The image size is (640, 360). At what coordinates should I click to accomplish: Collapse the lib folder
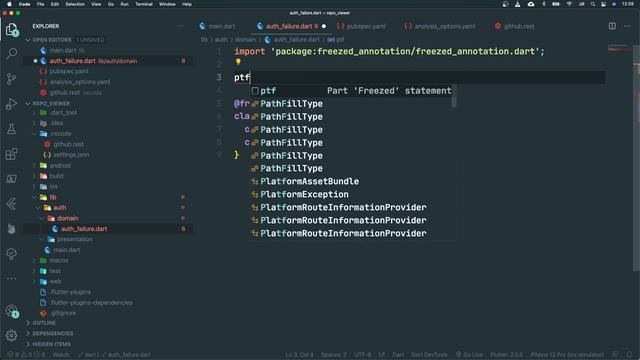[x=53, y=197]
